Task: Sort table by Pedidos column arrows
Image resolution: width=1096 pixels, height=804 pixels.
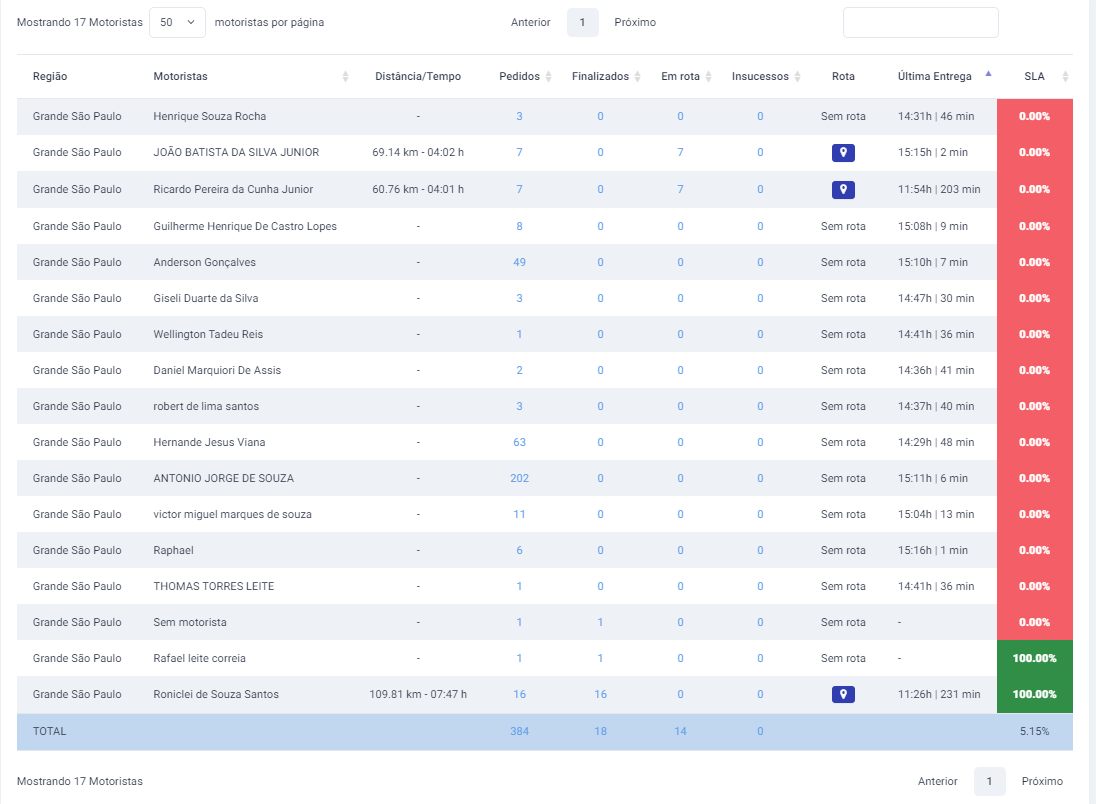Action: [x=549, y=76]
